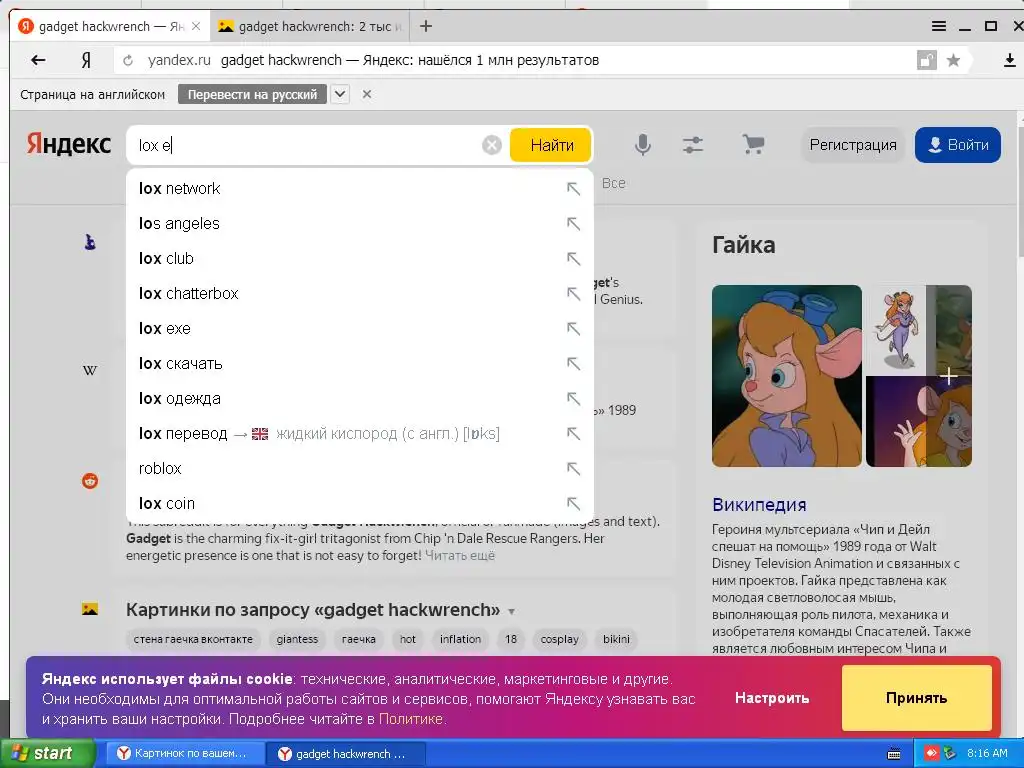Fill 'roblox' using its arrow icon

pyautogui.click(x=573, y=469)
